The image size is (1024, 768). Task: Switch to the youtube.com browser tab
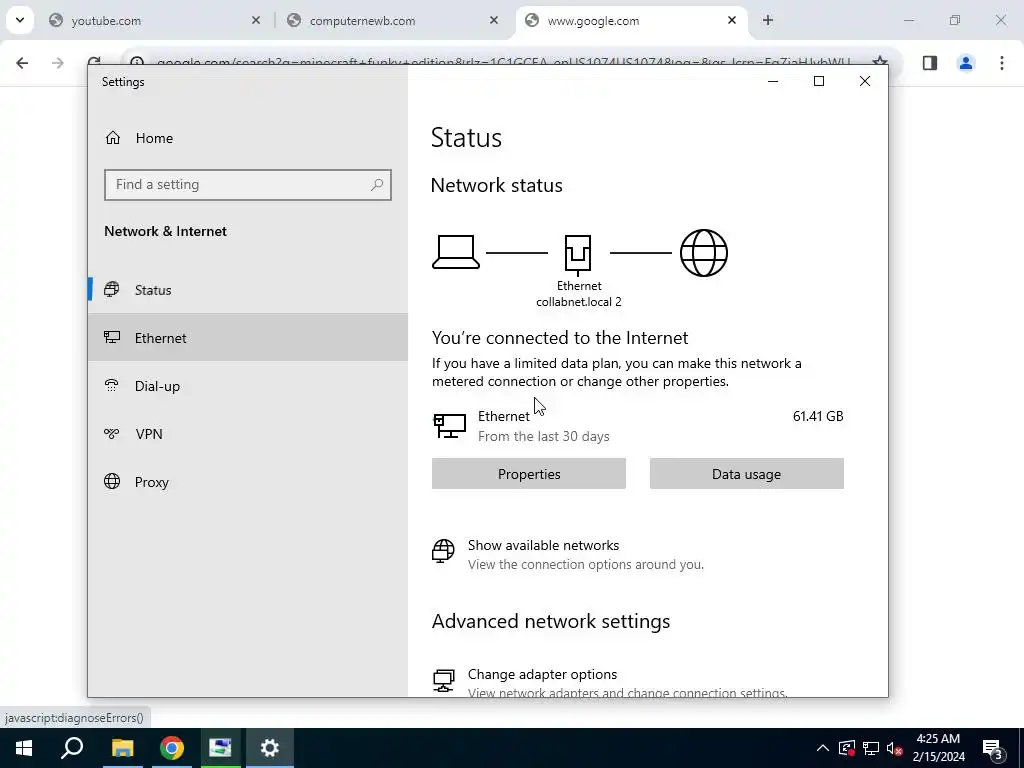coord(153,20)
